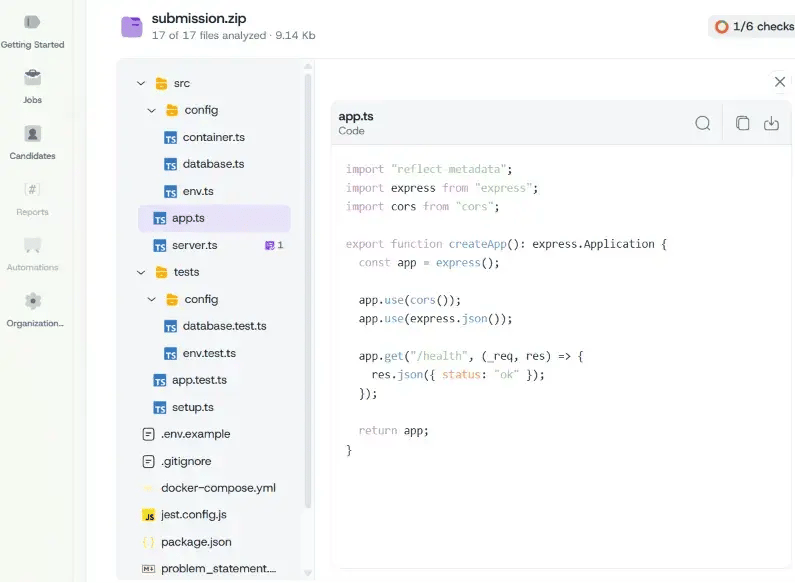This screenshot has width=795, height=583.
Task: Open the Getting Started sidebar item
Action: (32, 31)
